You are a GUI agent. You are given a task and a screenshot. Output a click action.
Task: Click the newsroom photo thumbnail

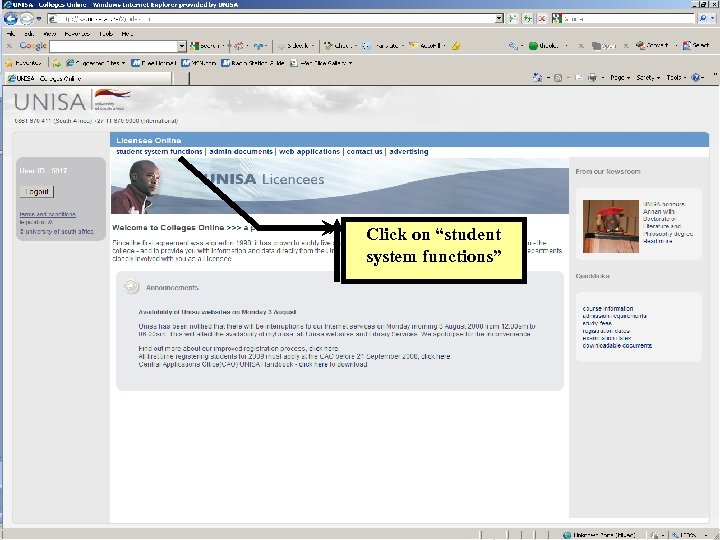(x=611, y=226)
